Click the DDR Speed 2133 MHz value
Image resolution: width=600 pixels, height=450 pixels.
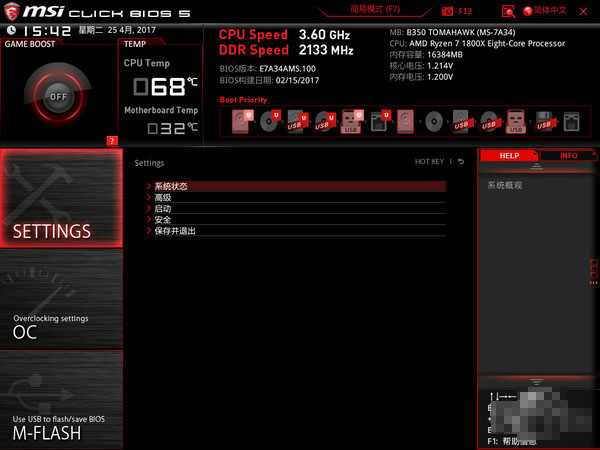pos(326,50)
